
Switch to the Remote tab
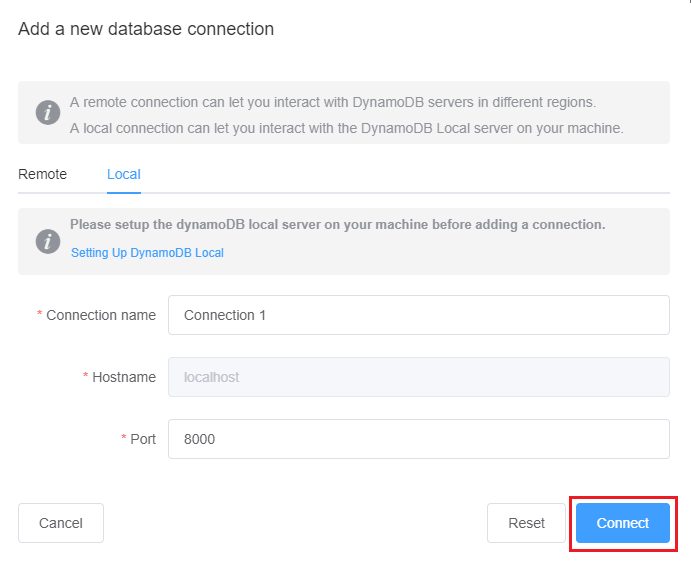(x=43, y=174)
